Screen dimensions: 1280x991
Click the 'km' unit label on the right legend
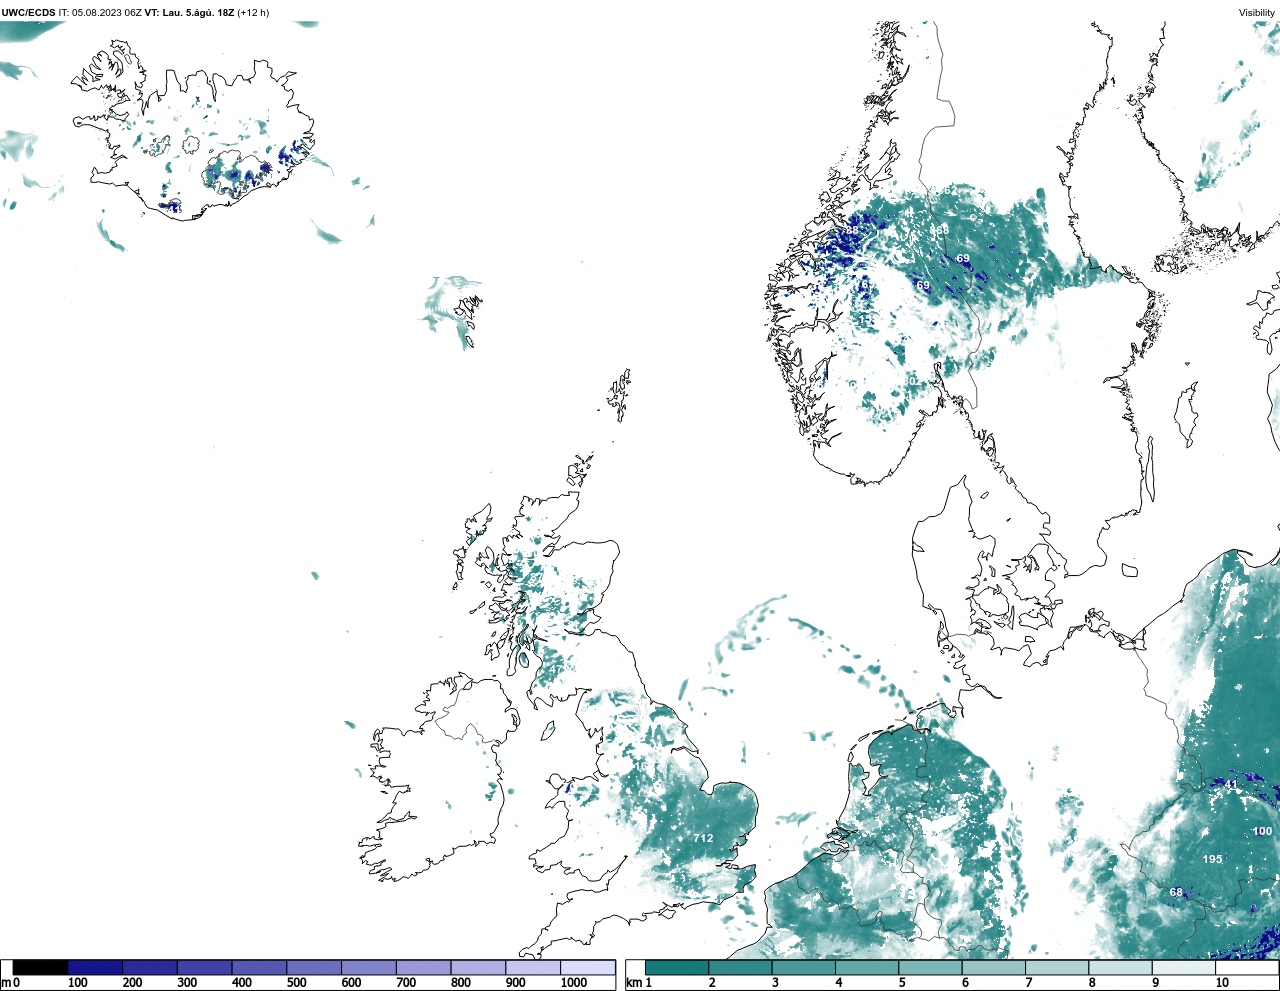(x=633, y=982)
